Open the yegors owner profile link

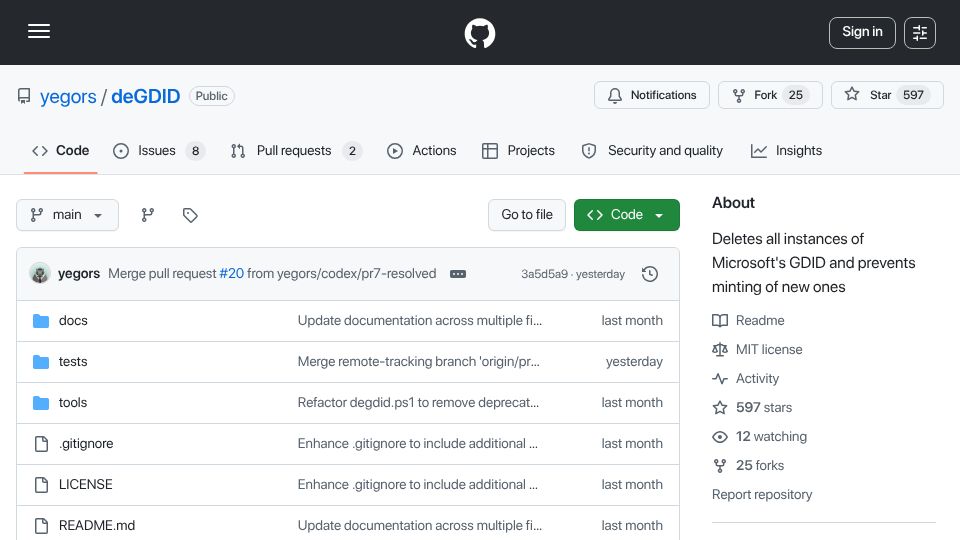point(68,97)
